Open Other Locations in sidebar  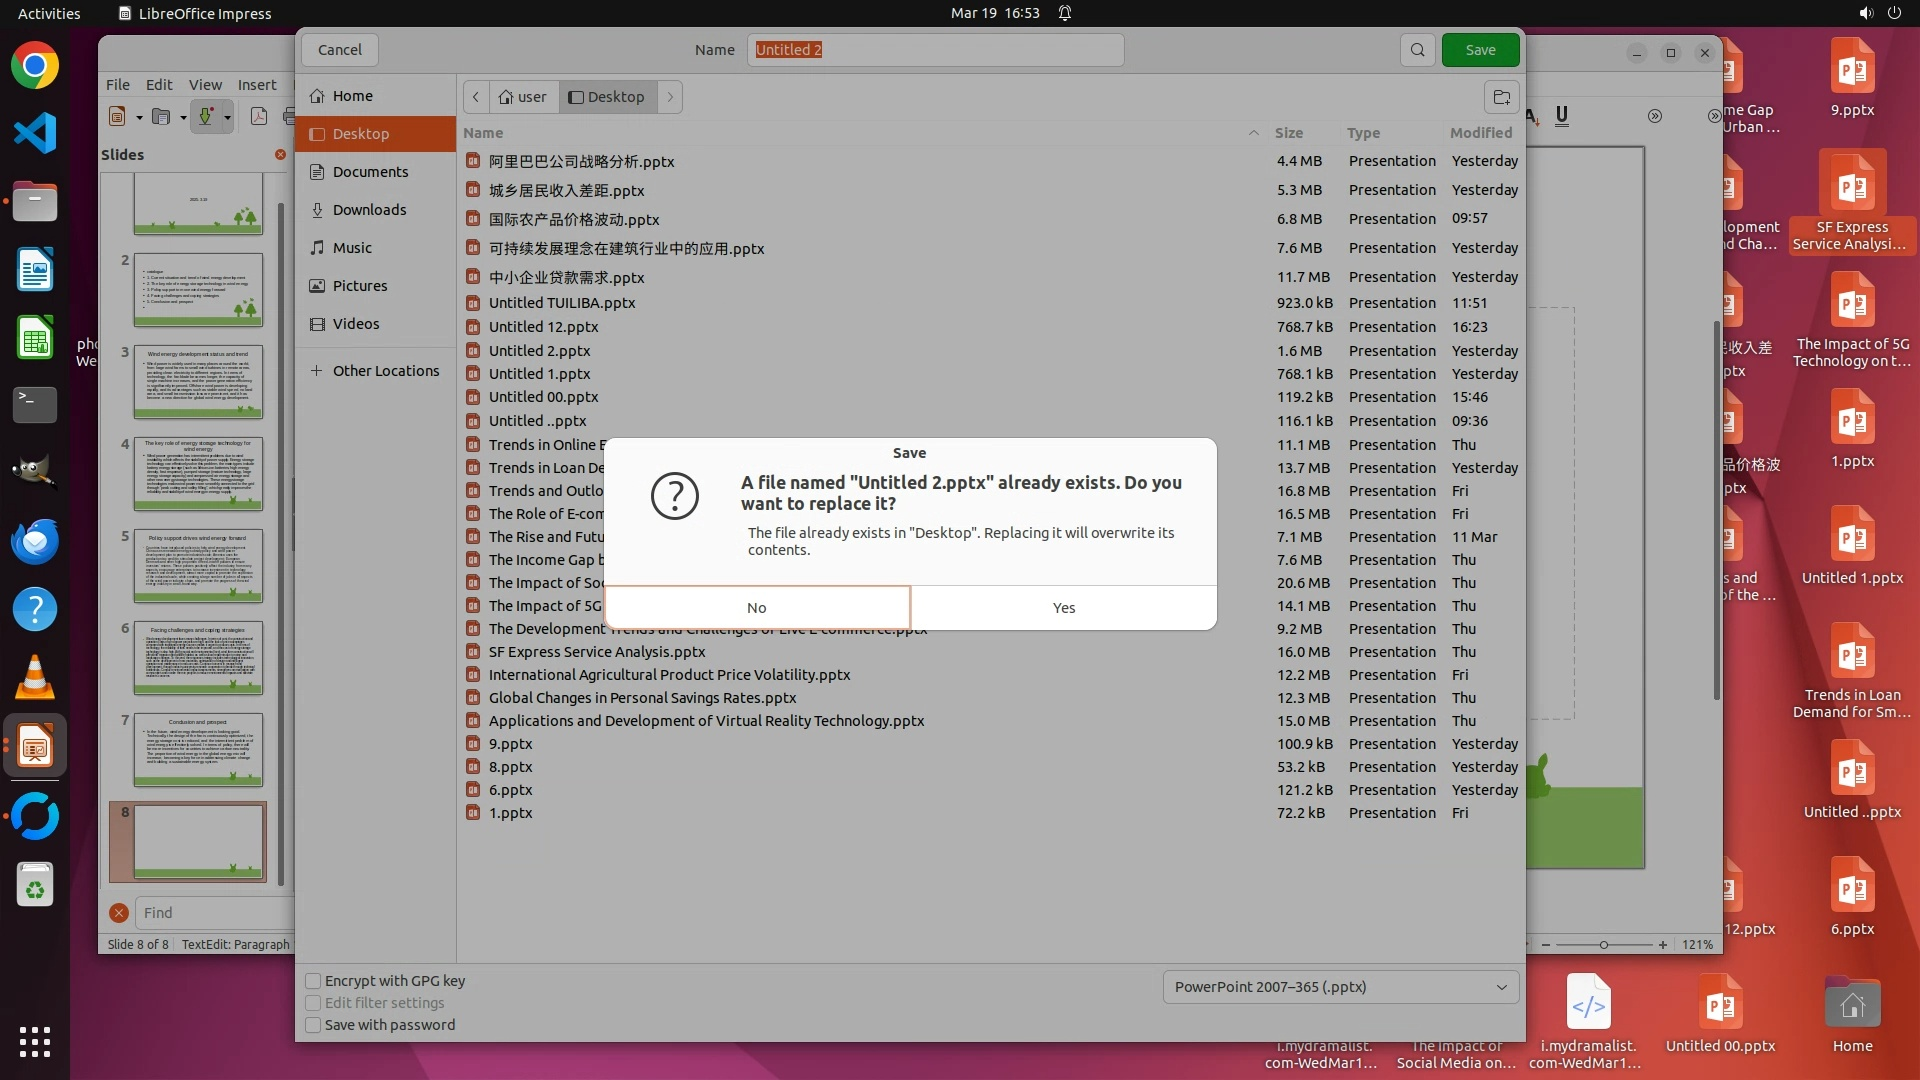(x=385, y=371)
